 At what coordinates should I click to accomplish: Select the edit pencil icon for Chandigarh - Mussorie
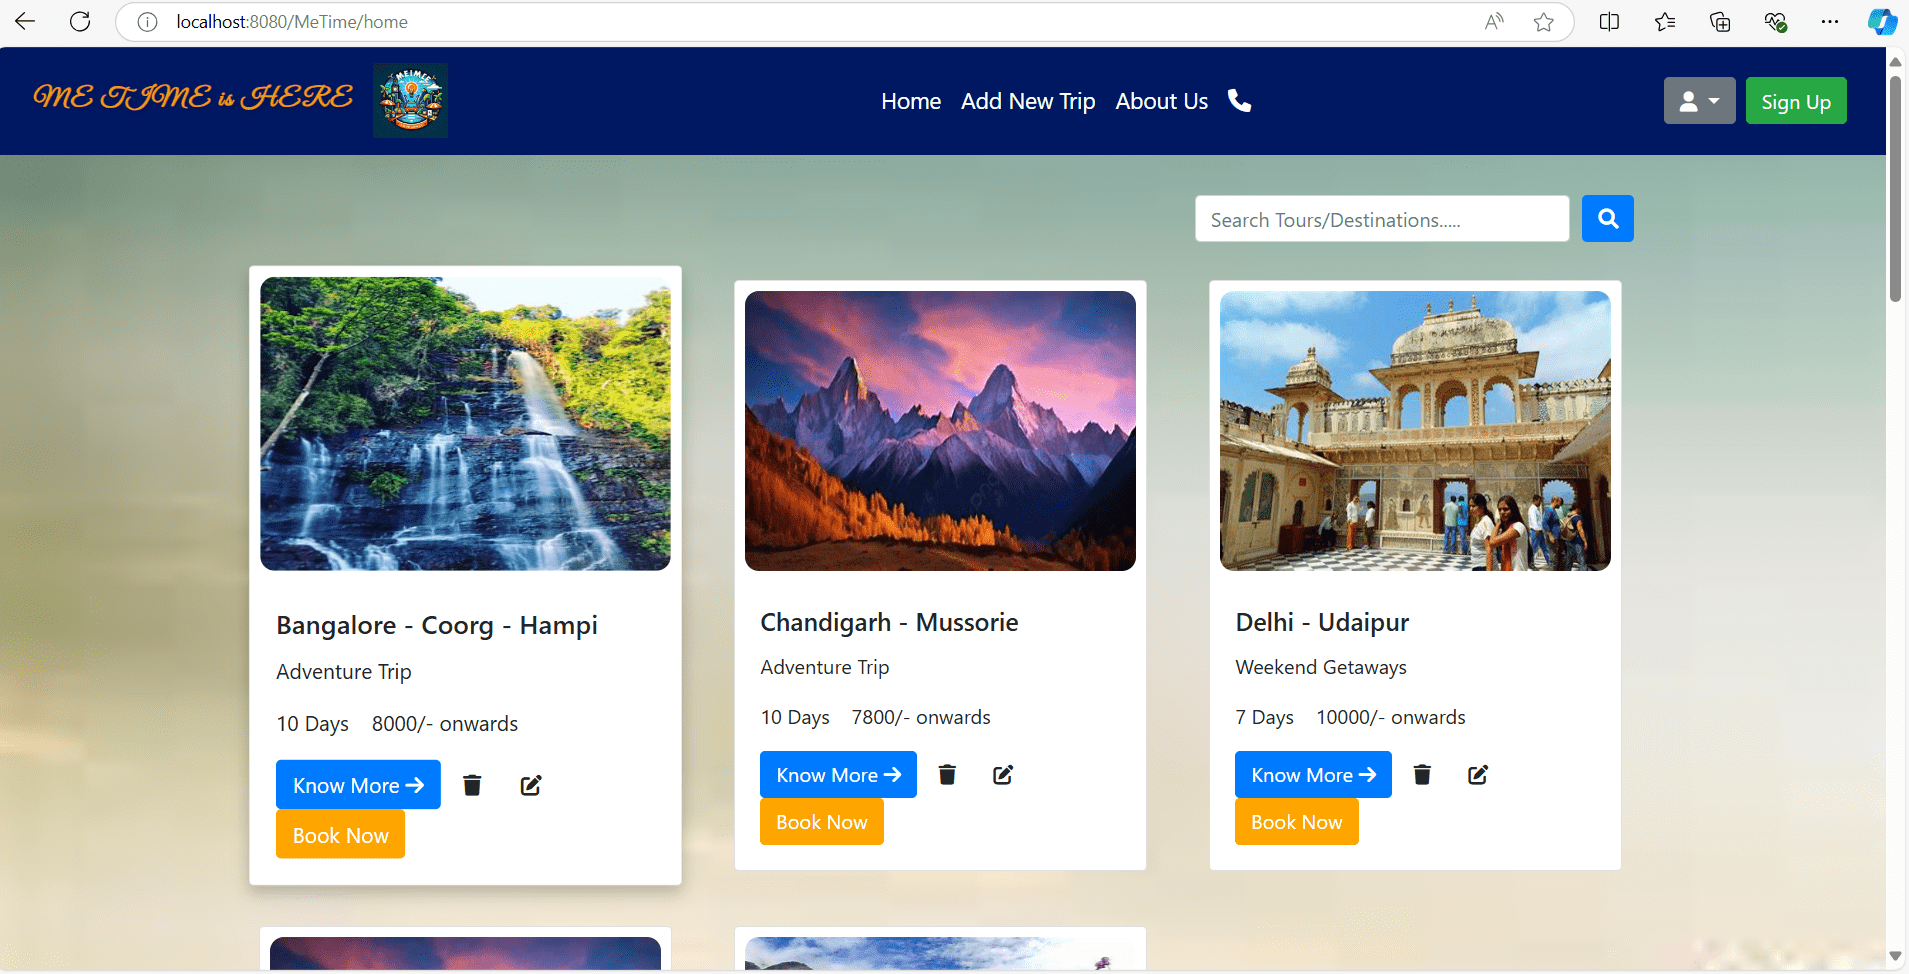(x=1003, y=774)
